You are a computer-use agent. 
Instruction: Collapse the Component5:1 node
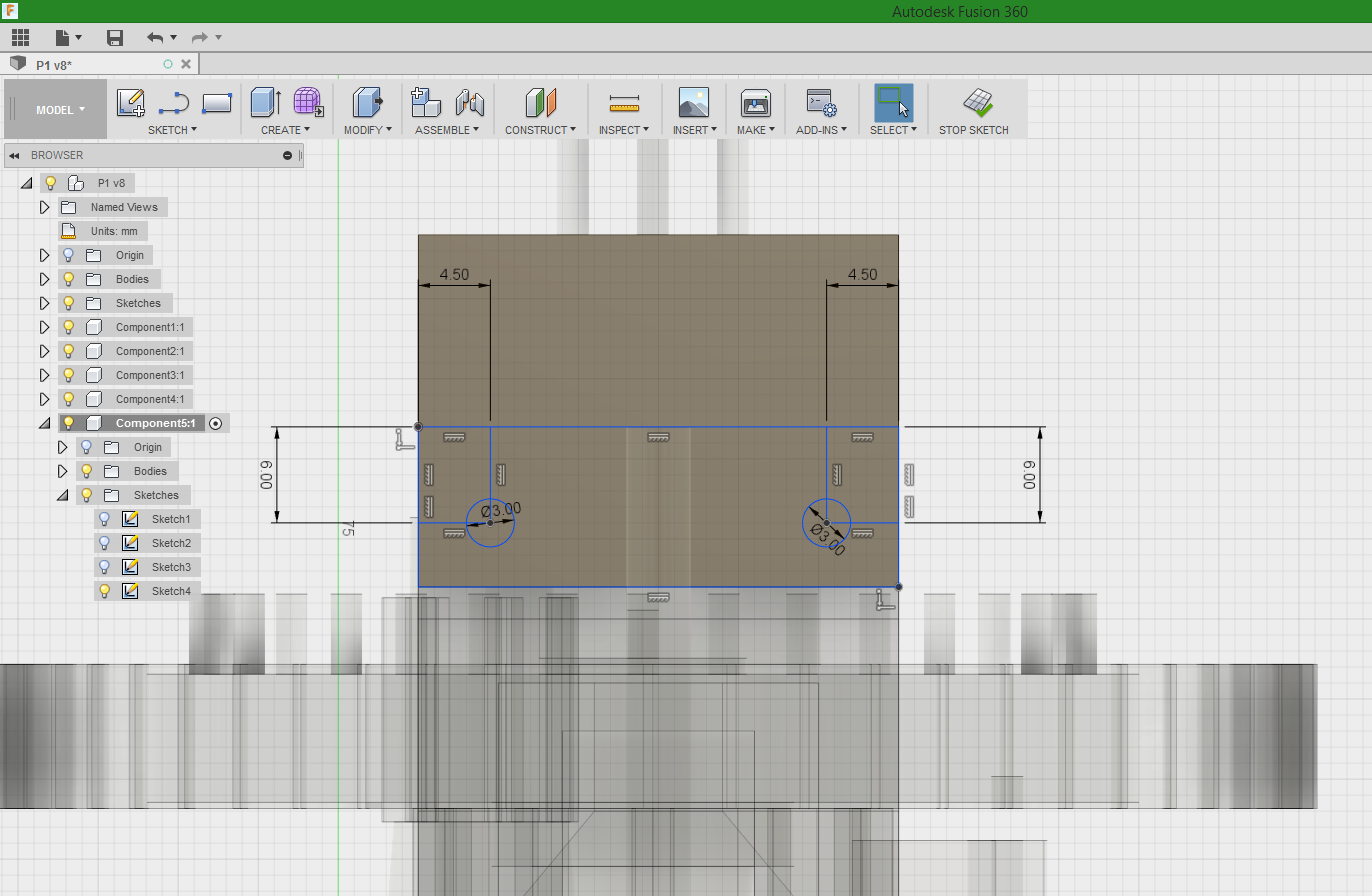(44, 423)
